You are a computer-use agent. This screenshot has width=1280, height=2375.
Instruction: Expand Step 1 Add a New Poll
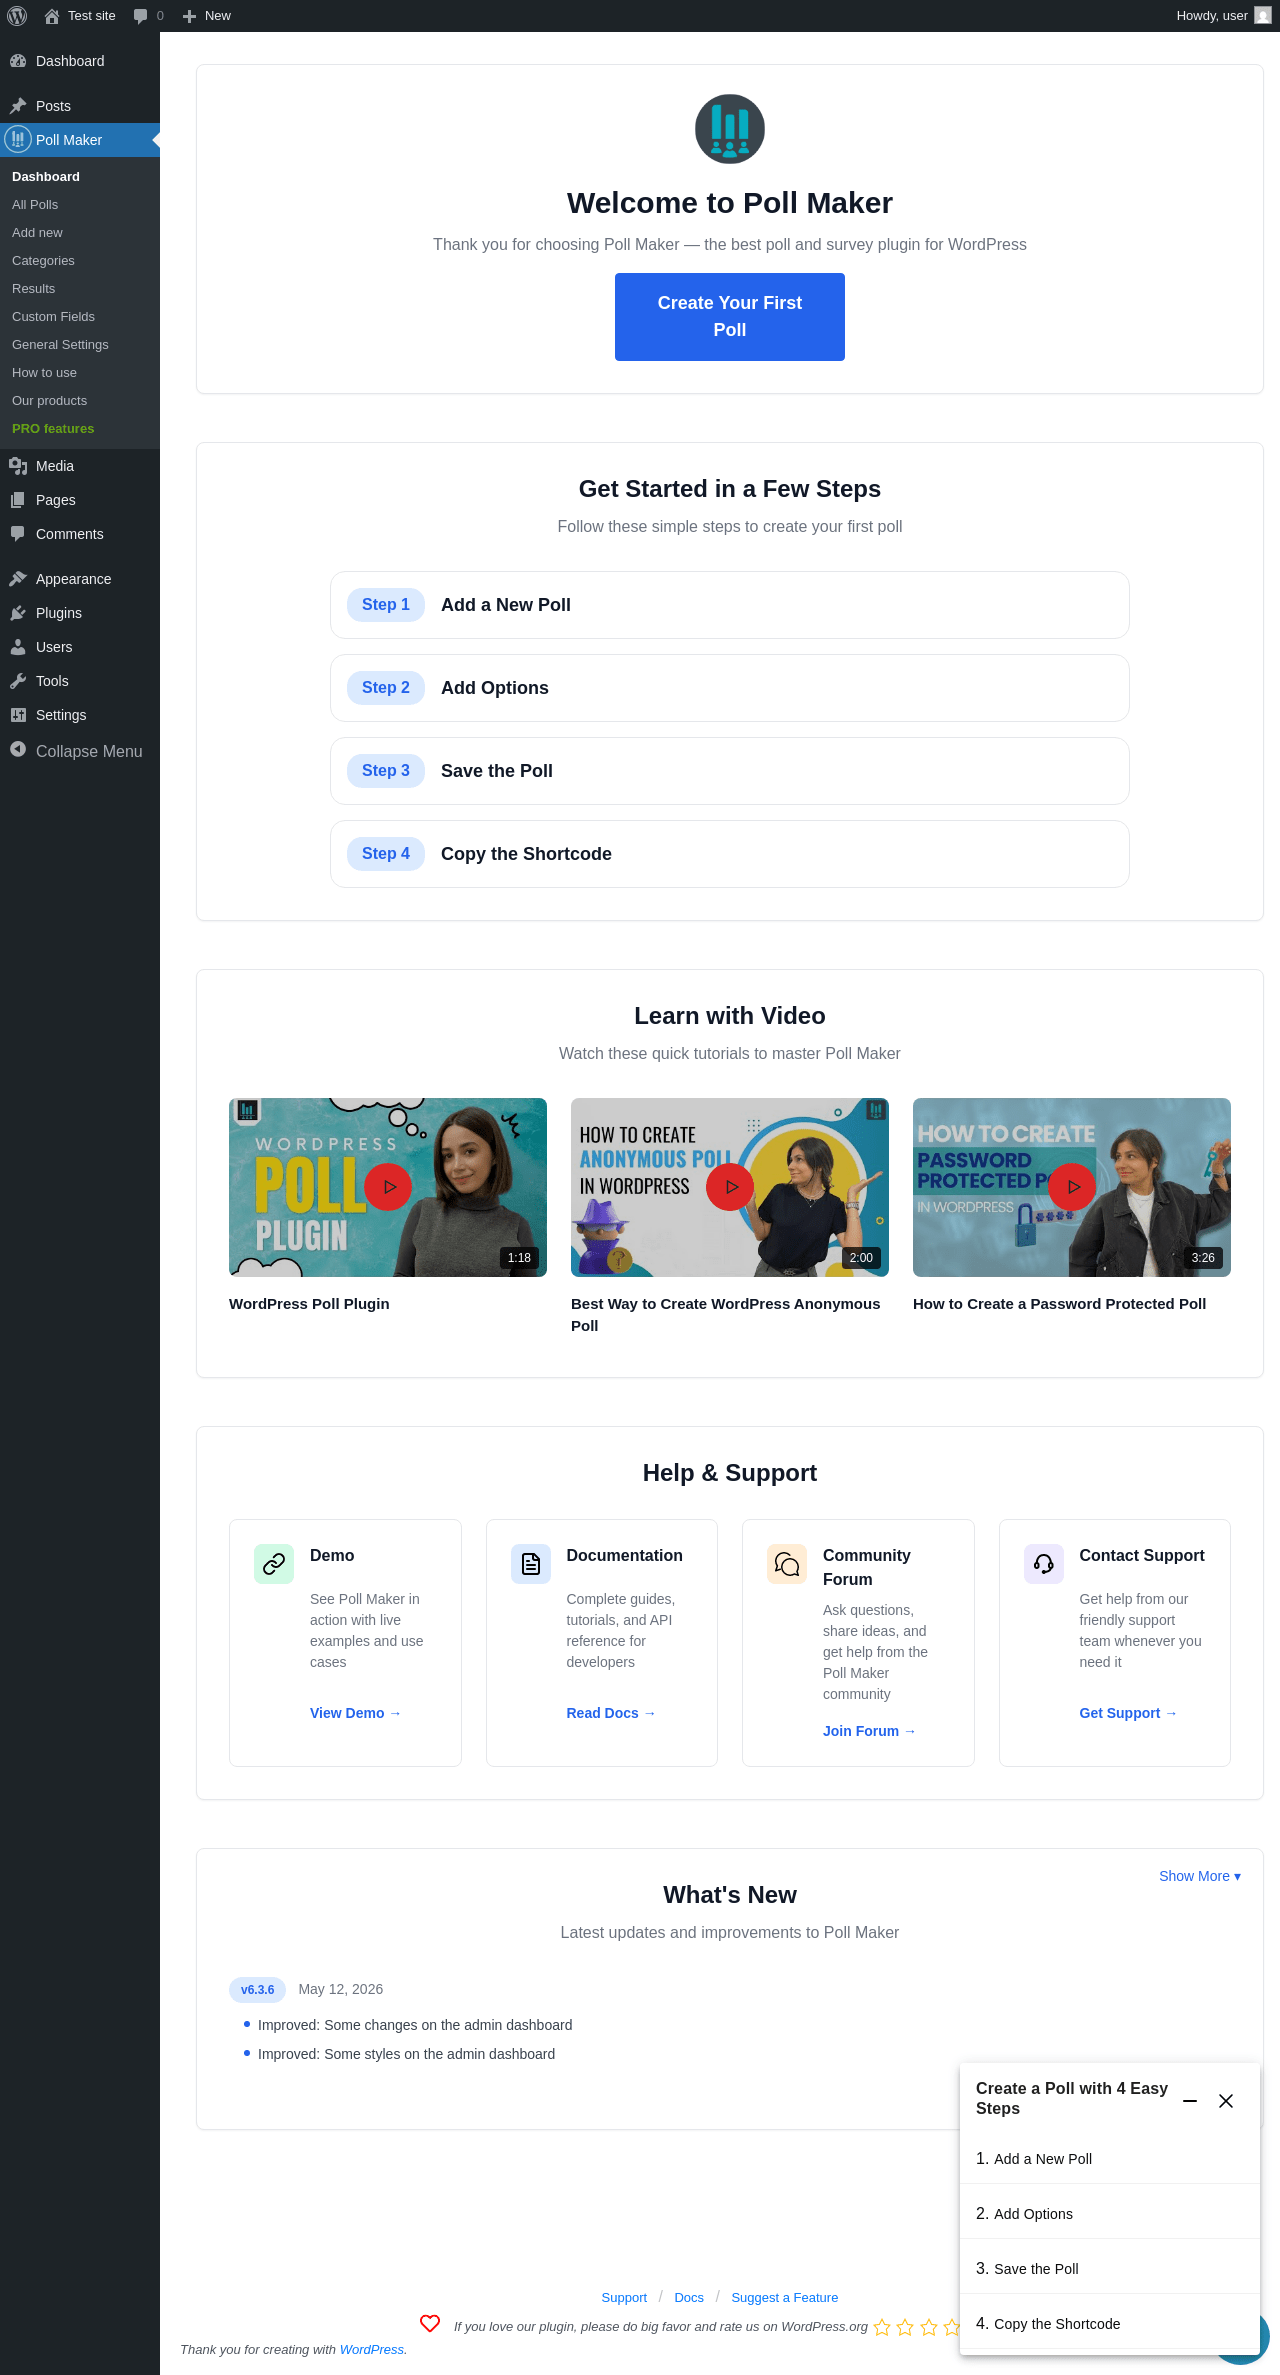[x=730, y=605]
